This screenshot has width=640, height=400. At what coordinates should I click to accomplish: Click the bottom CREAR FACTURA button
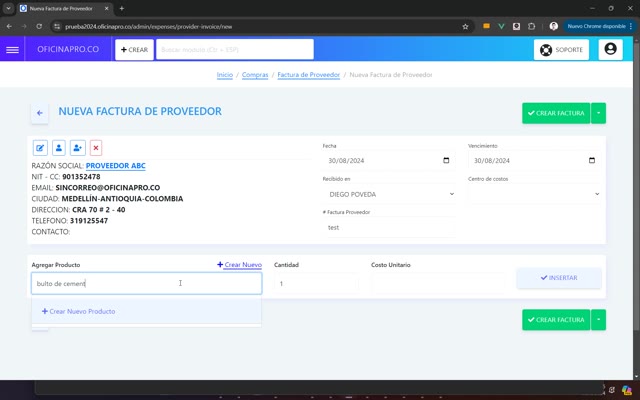click(556, 320)
